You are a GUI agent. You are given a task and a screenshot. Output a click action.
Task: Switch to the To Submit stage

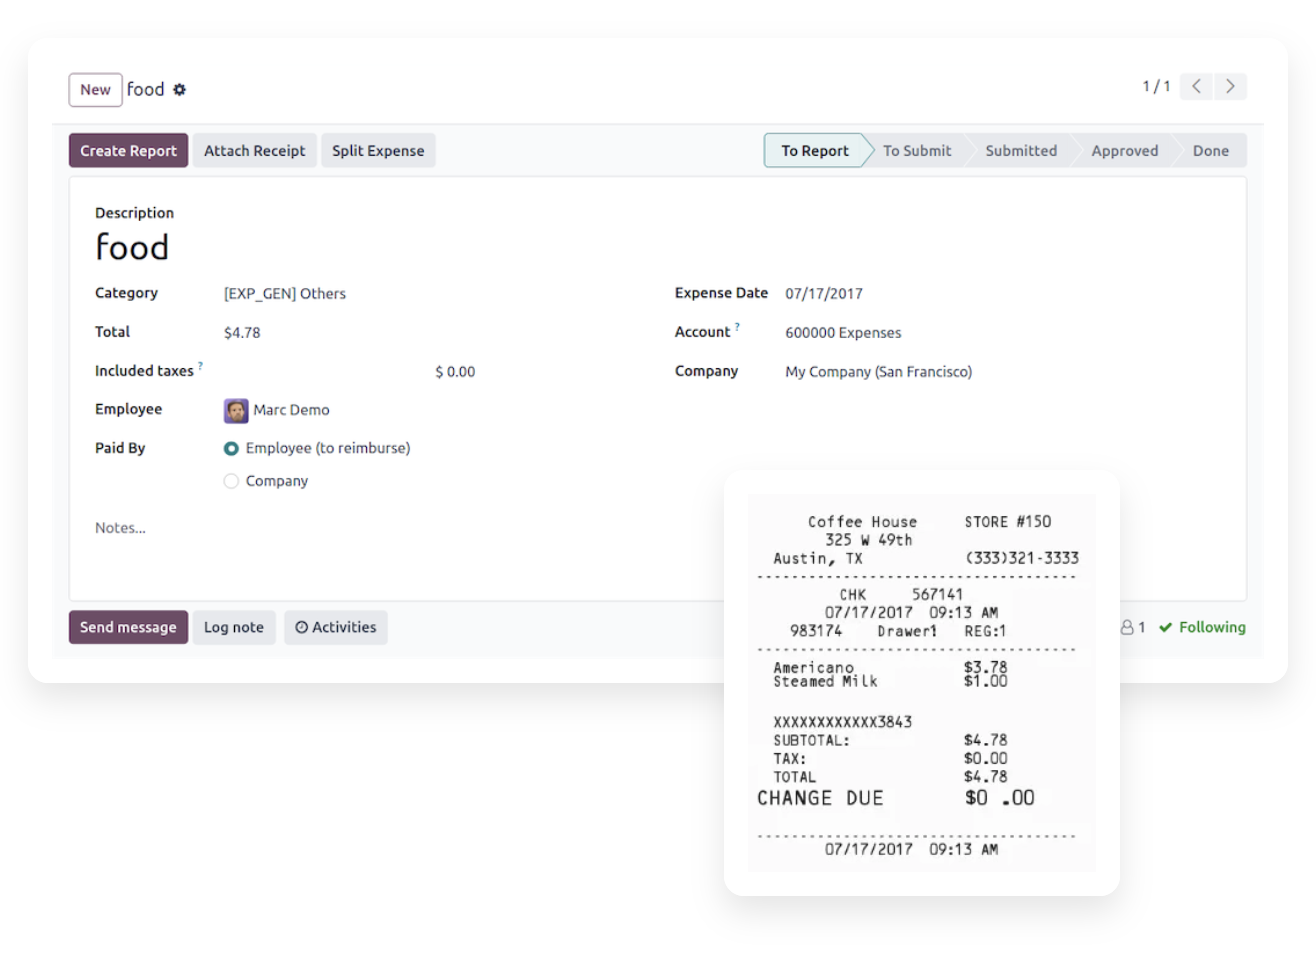[917, 151]
